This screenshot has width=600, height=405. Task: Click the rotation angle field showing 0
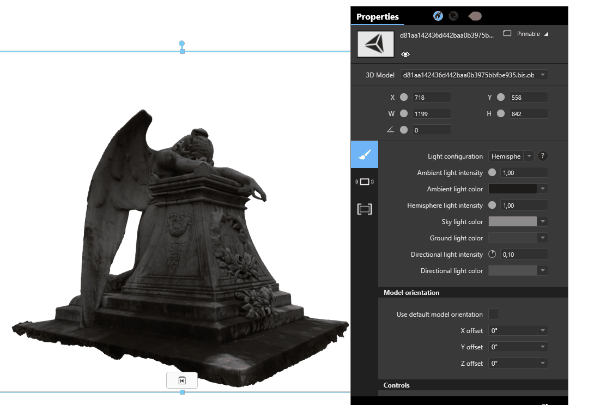[431, 130]
